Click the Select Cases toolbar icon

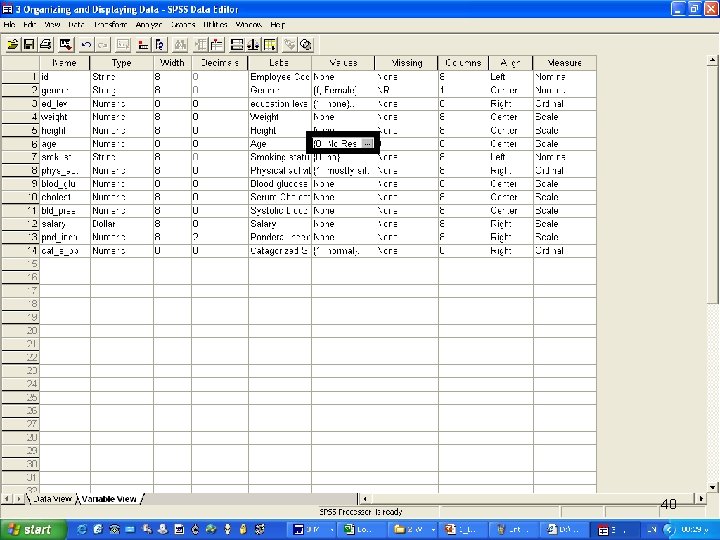[270, 45]
